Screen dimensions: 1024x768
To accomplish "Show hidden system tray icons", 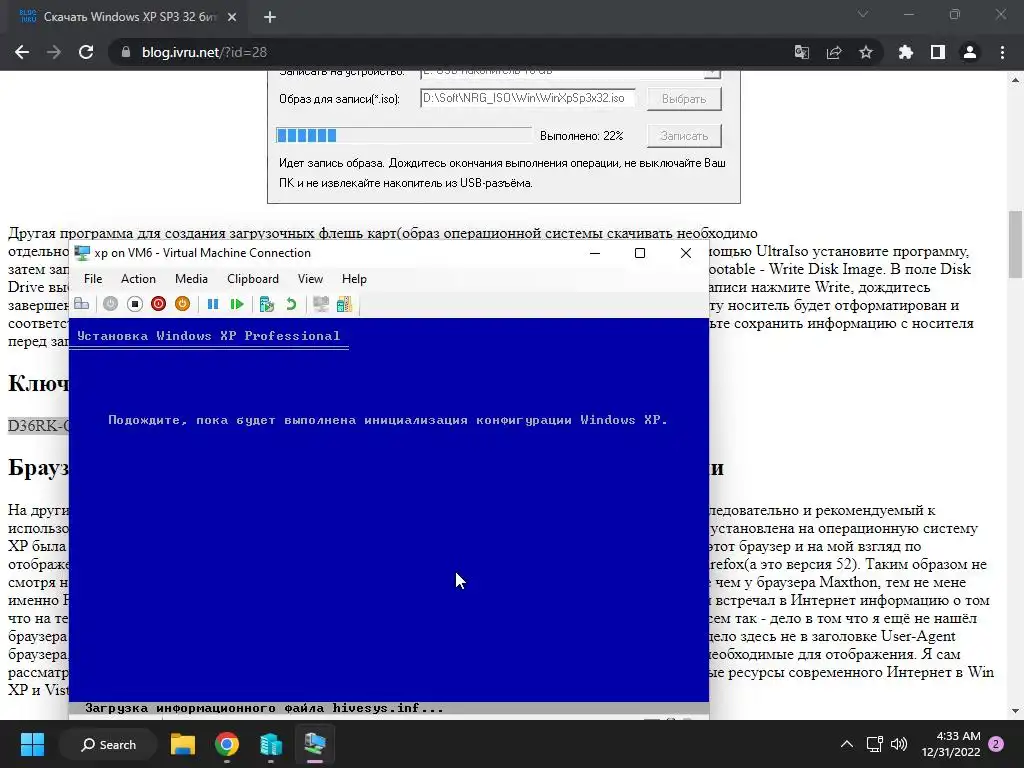I will pos(846,744).
